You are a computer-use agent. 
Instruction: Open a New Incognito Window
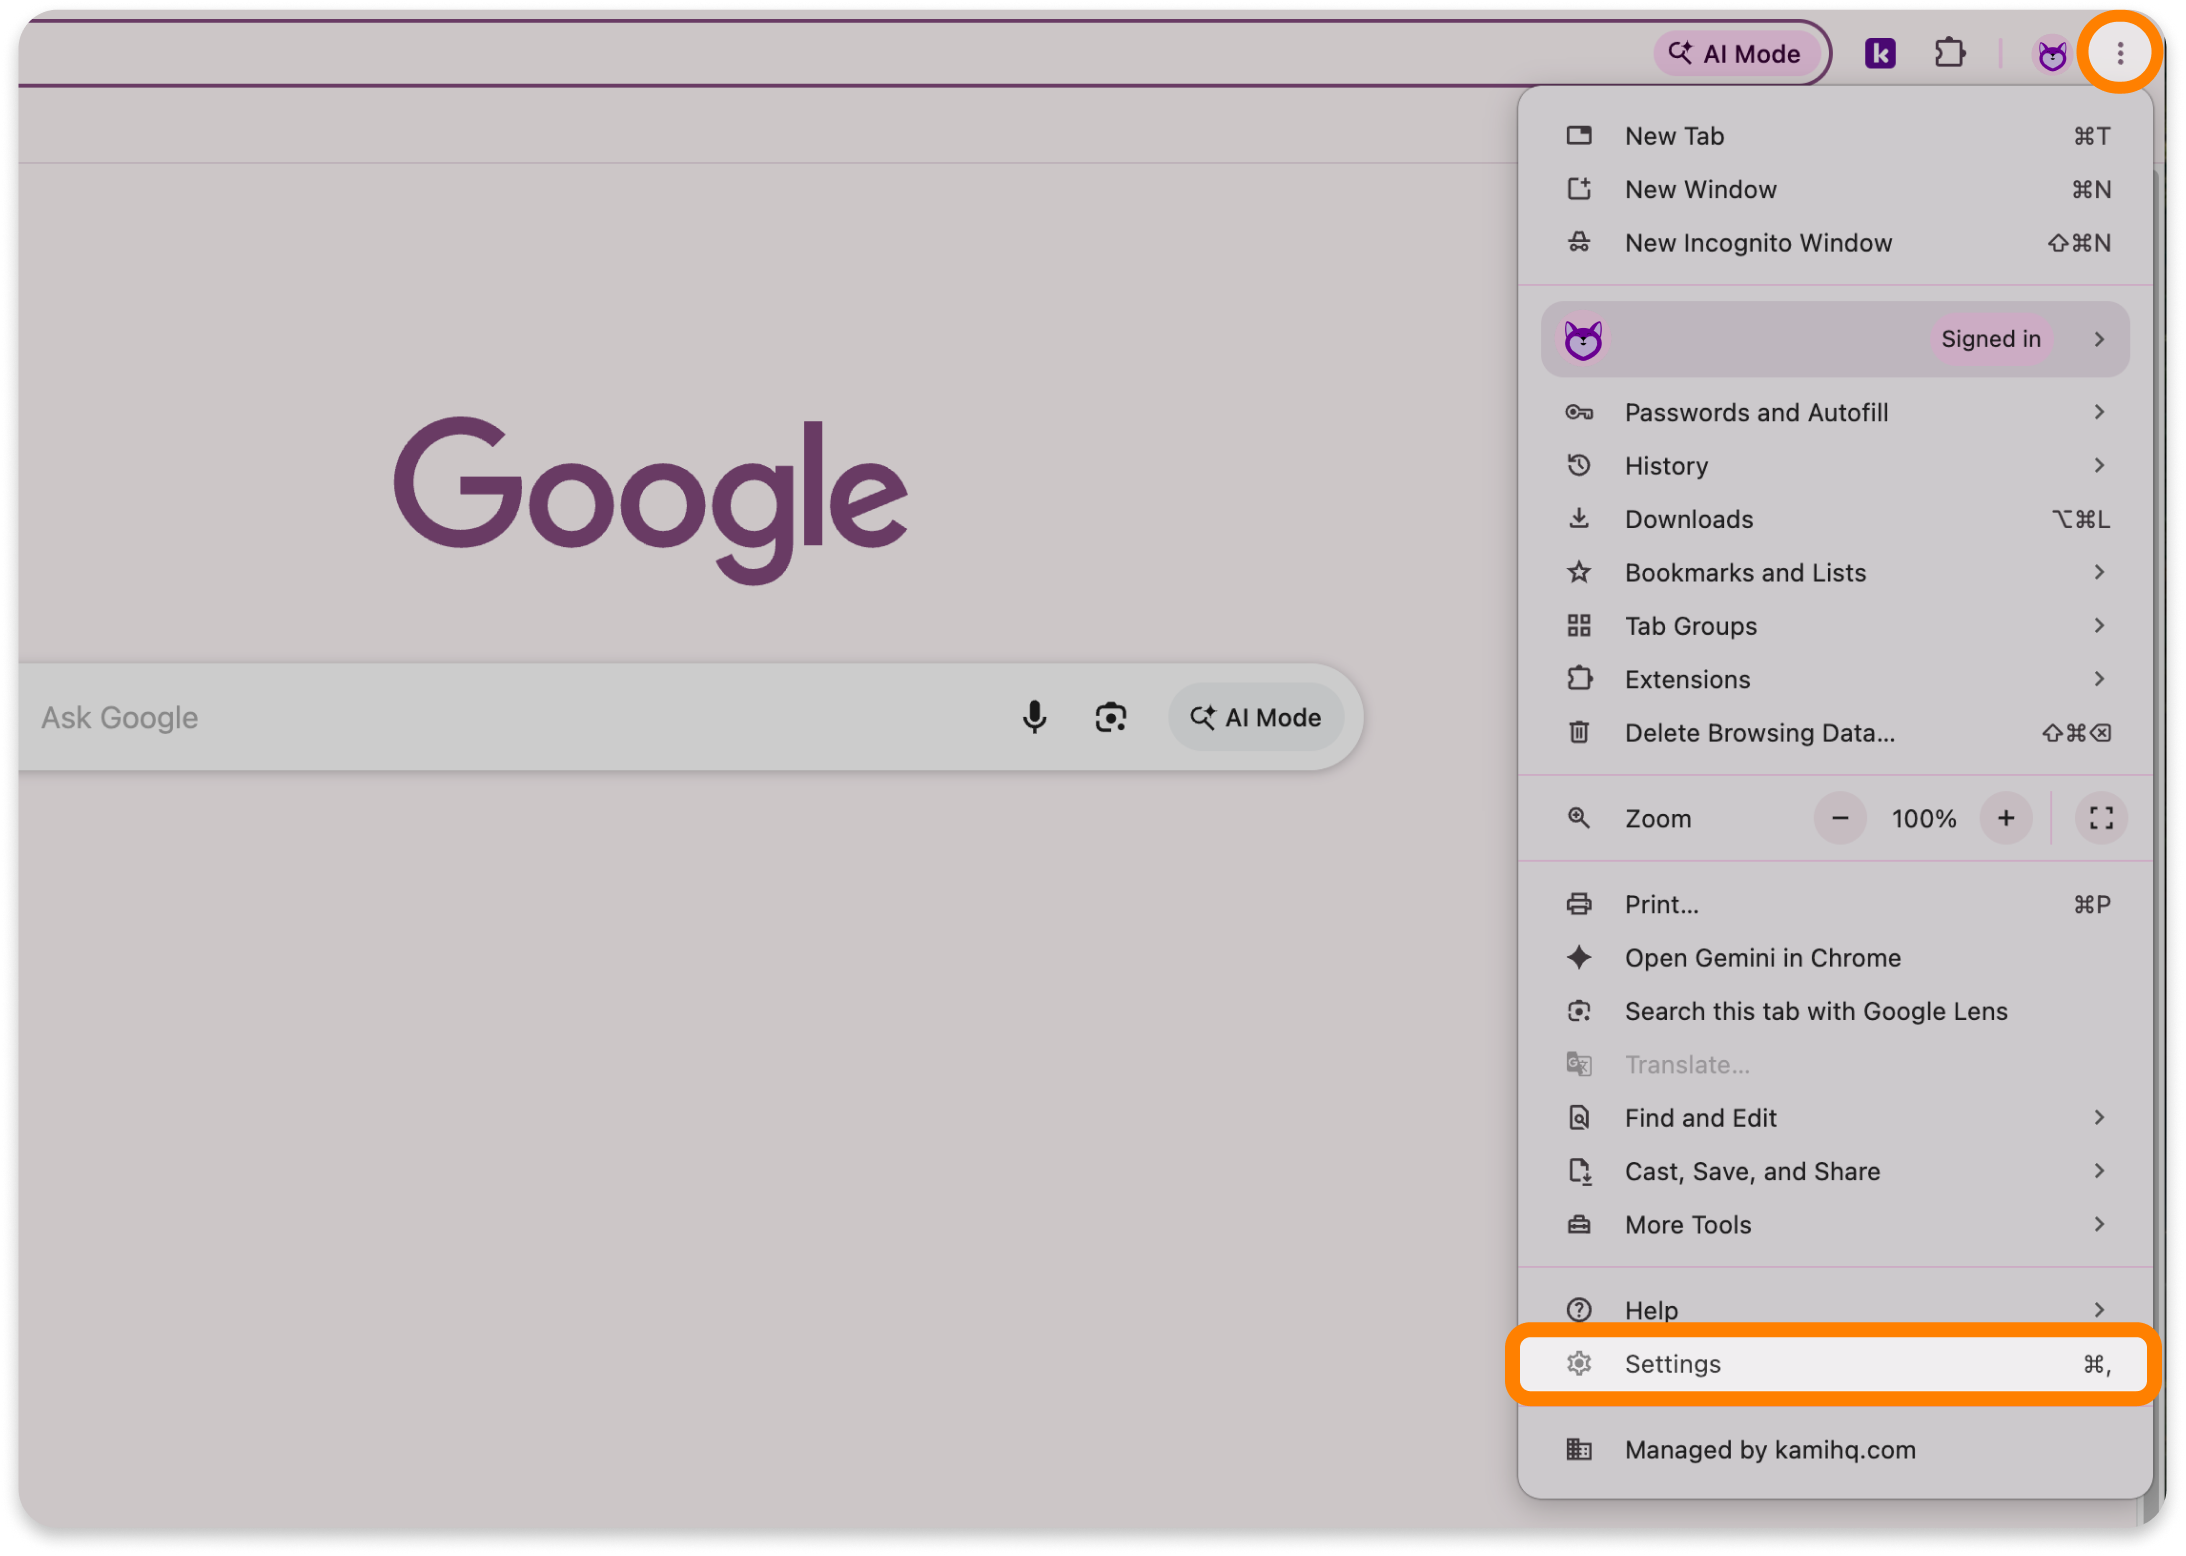[1835, 243]
